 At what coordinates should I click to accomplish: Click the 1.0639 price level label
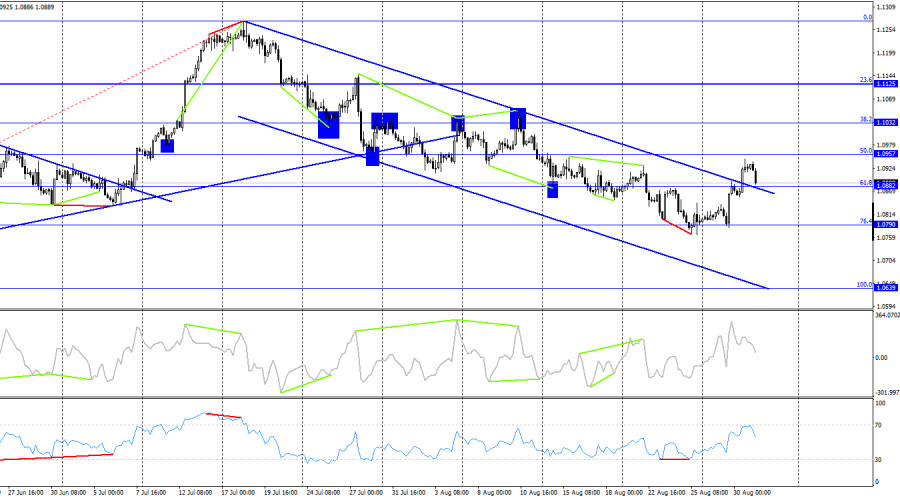pyautogui.click(x=886, y=288)
